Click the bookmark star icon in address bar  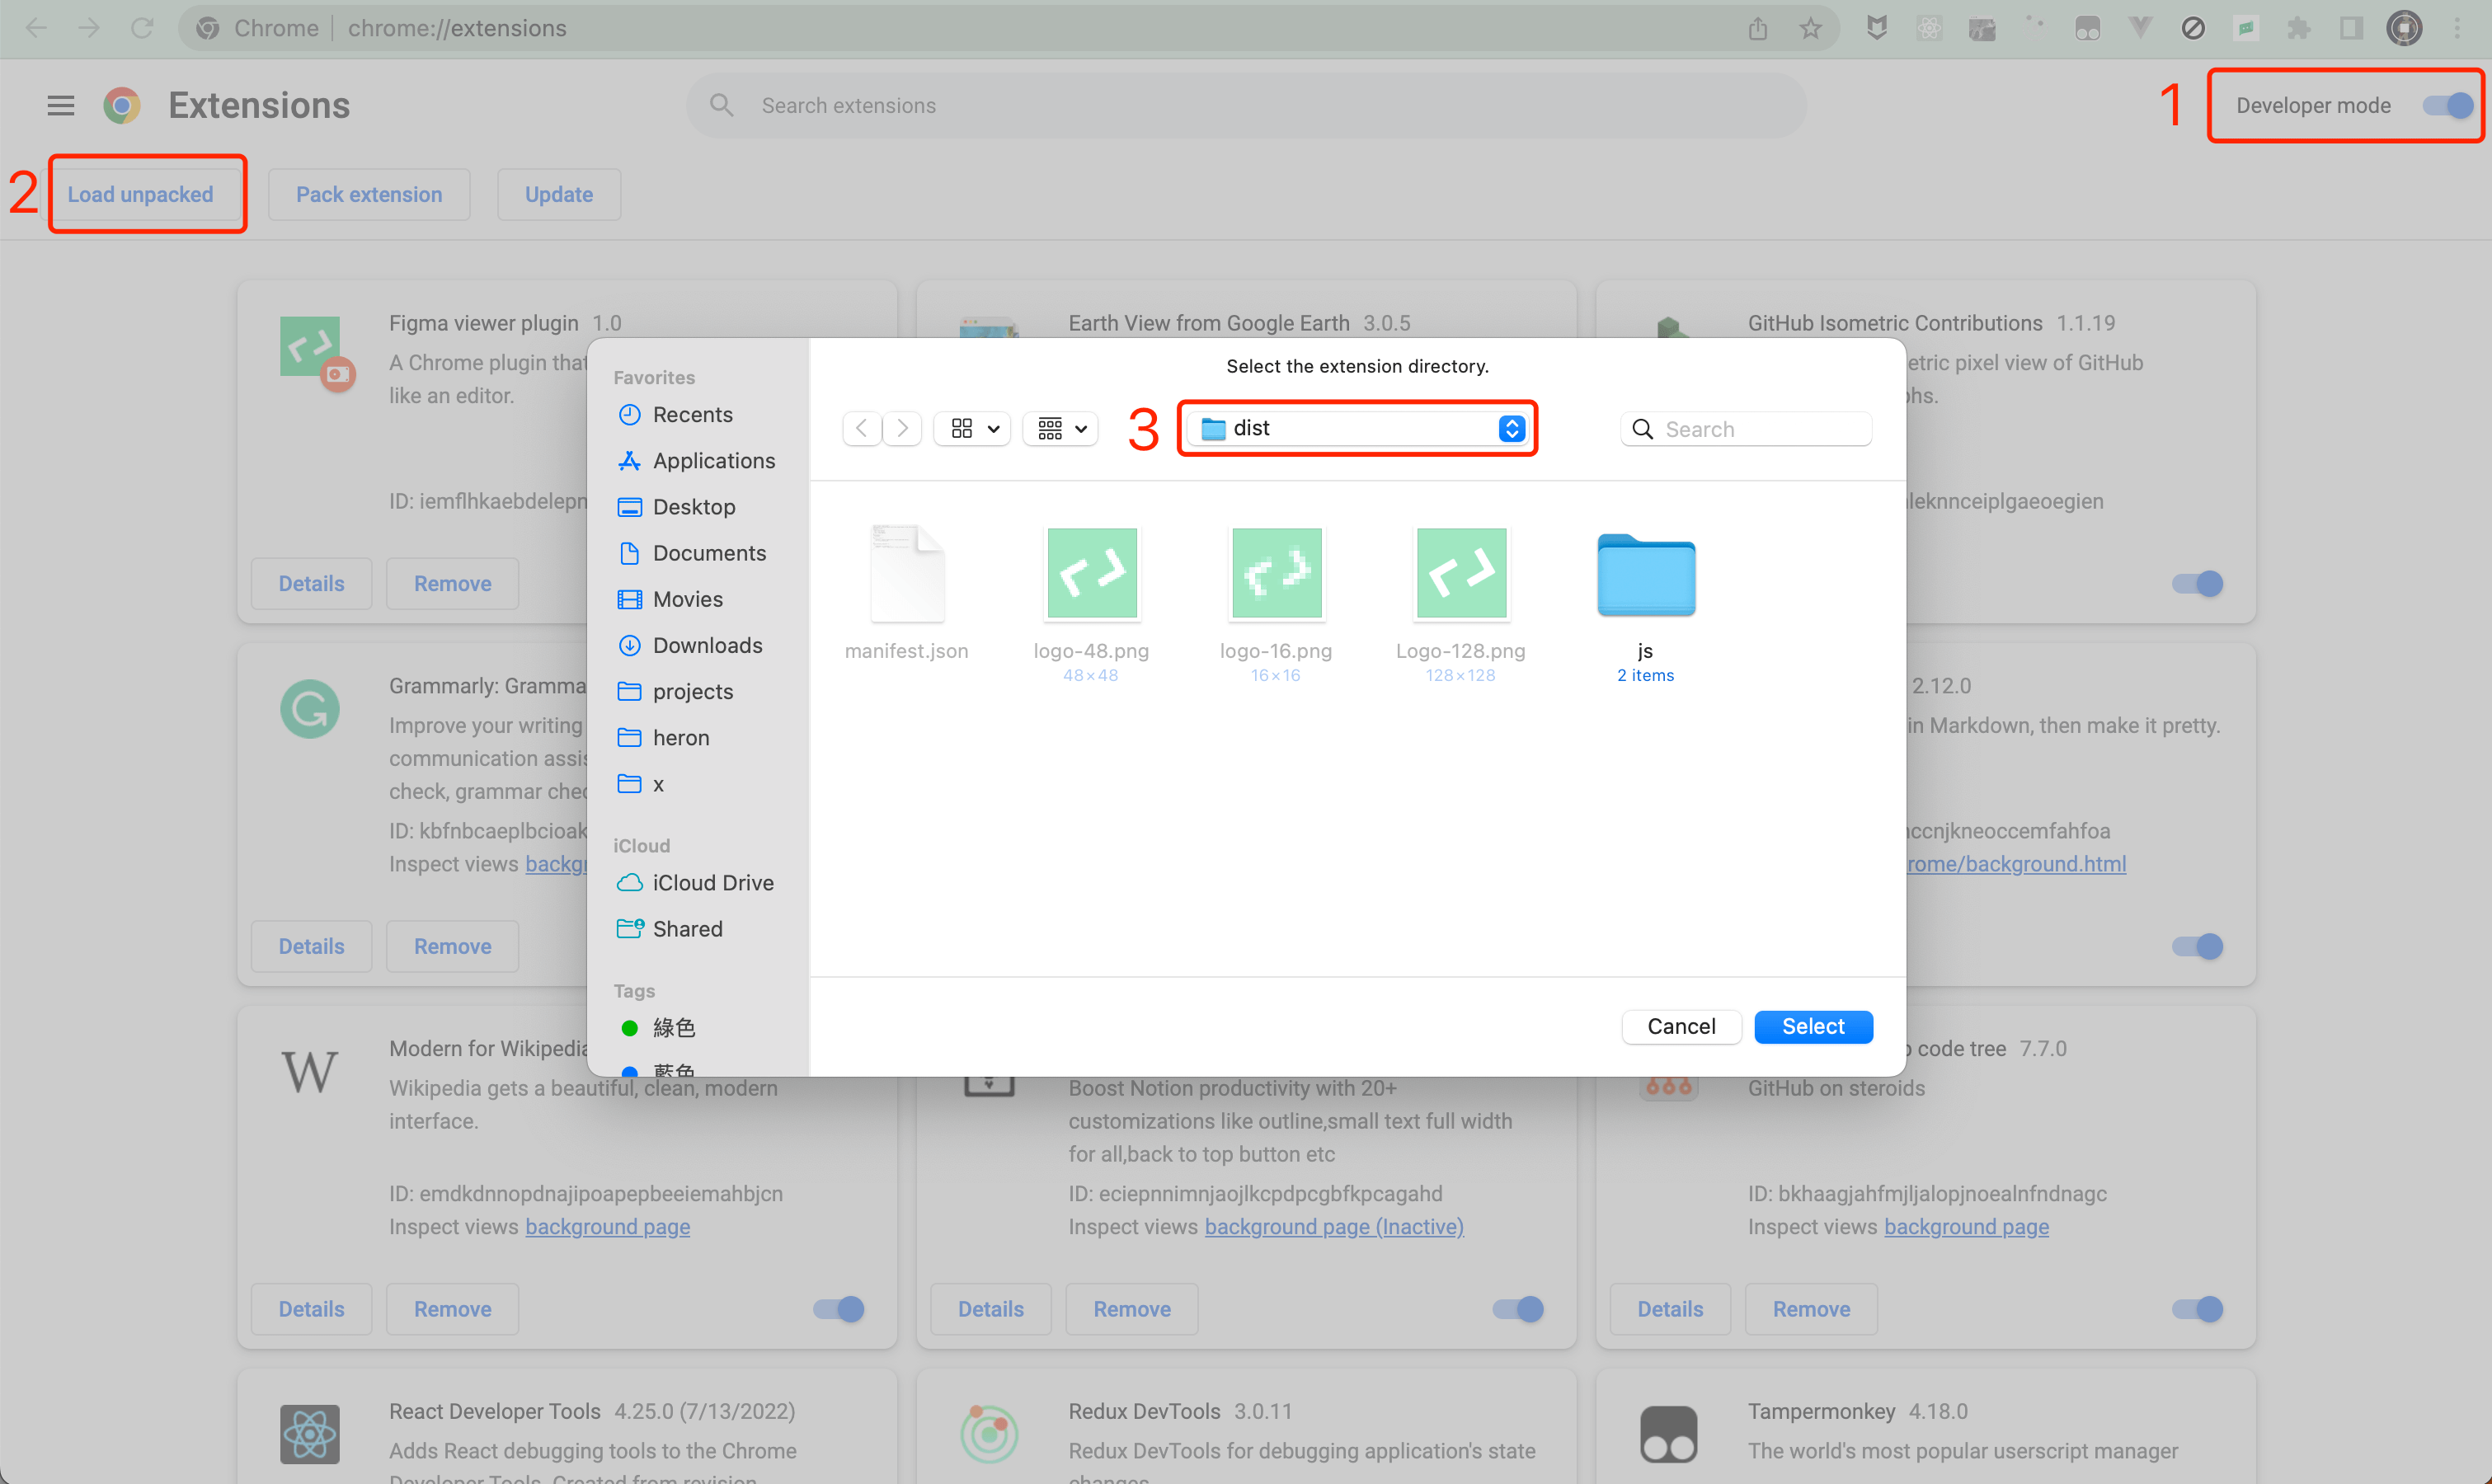pos(1810,28)
